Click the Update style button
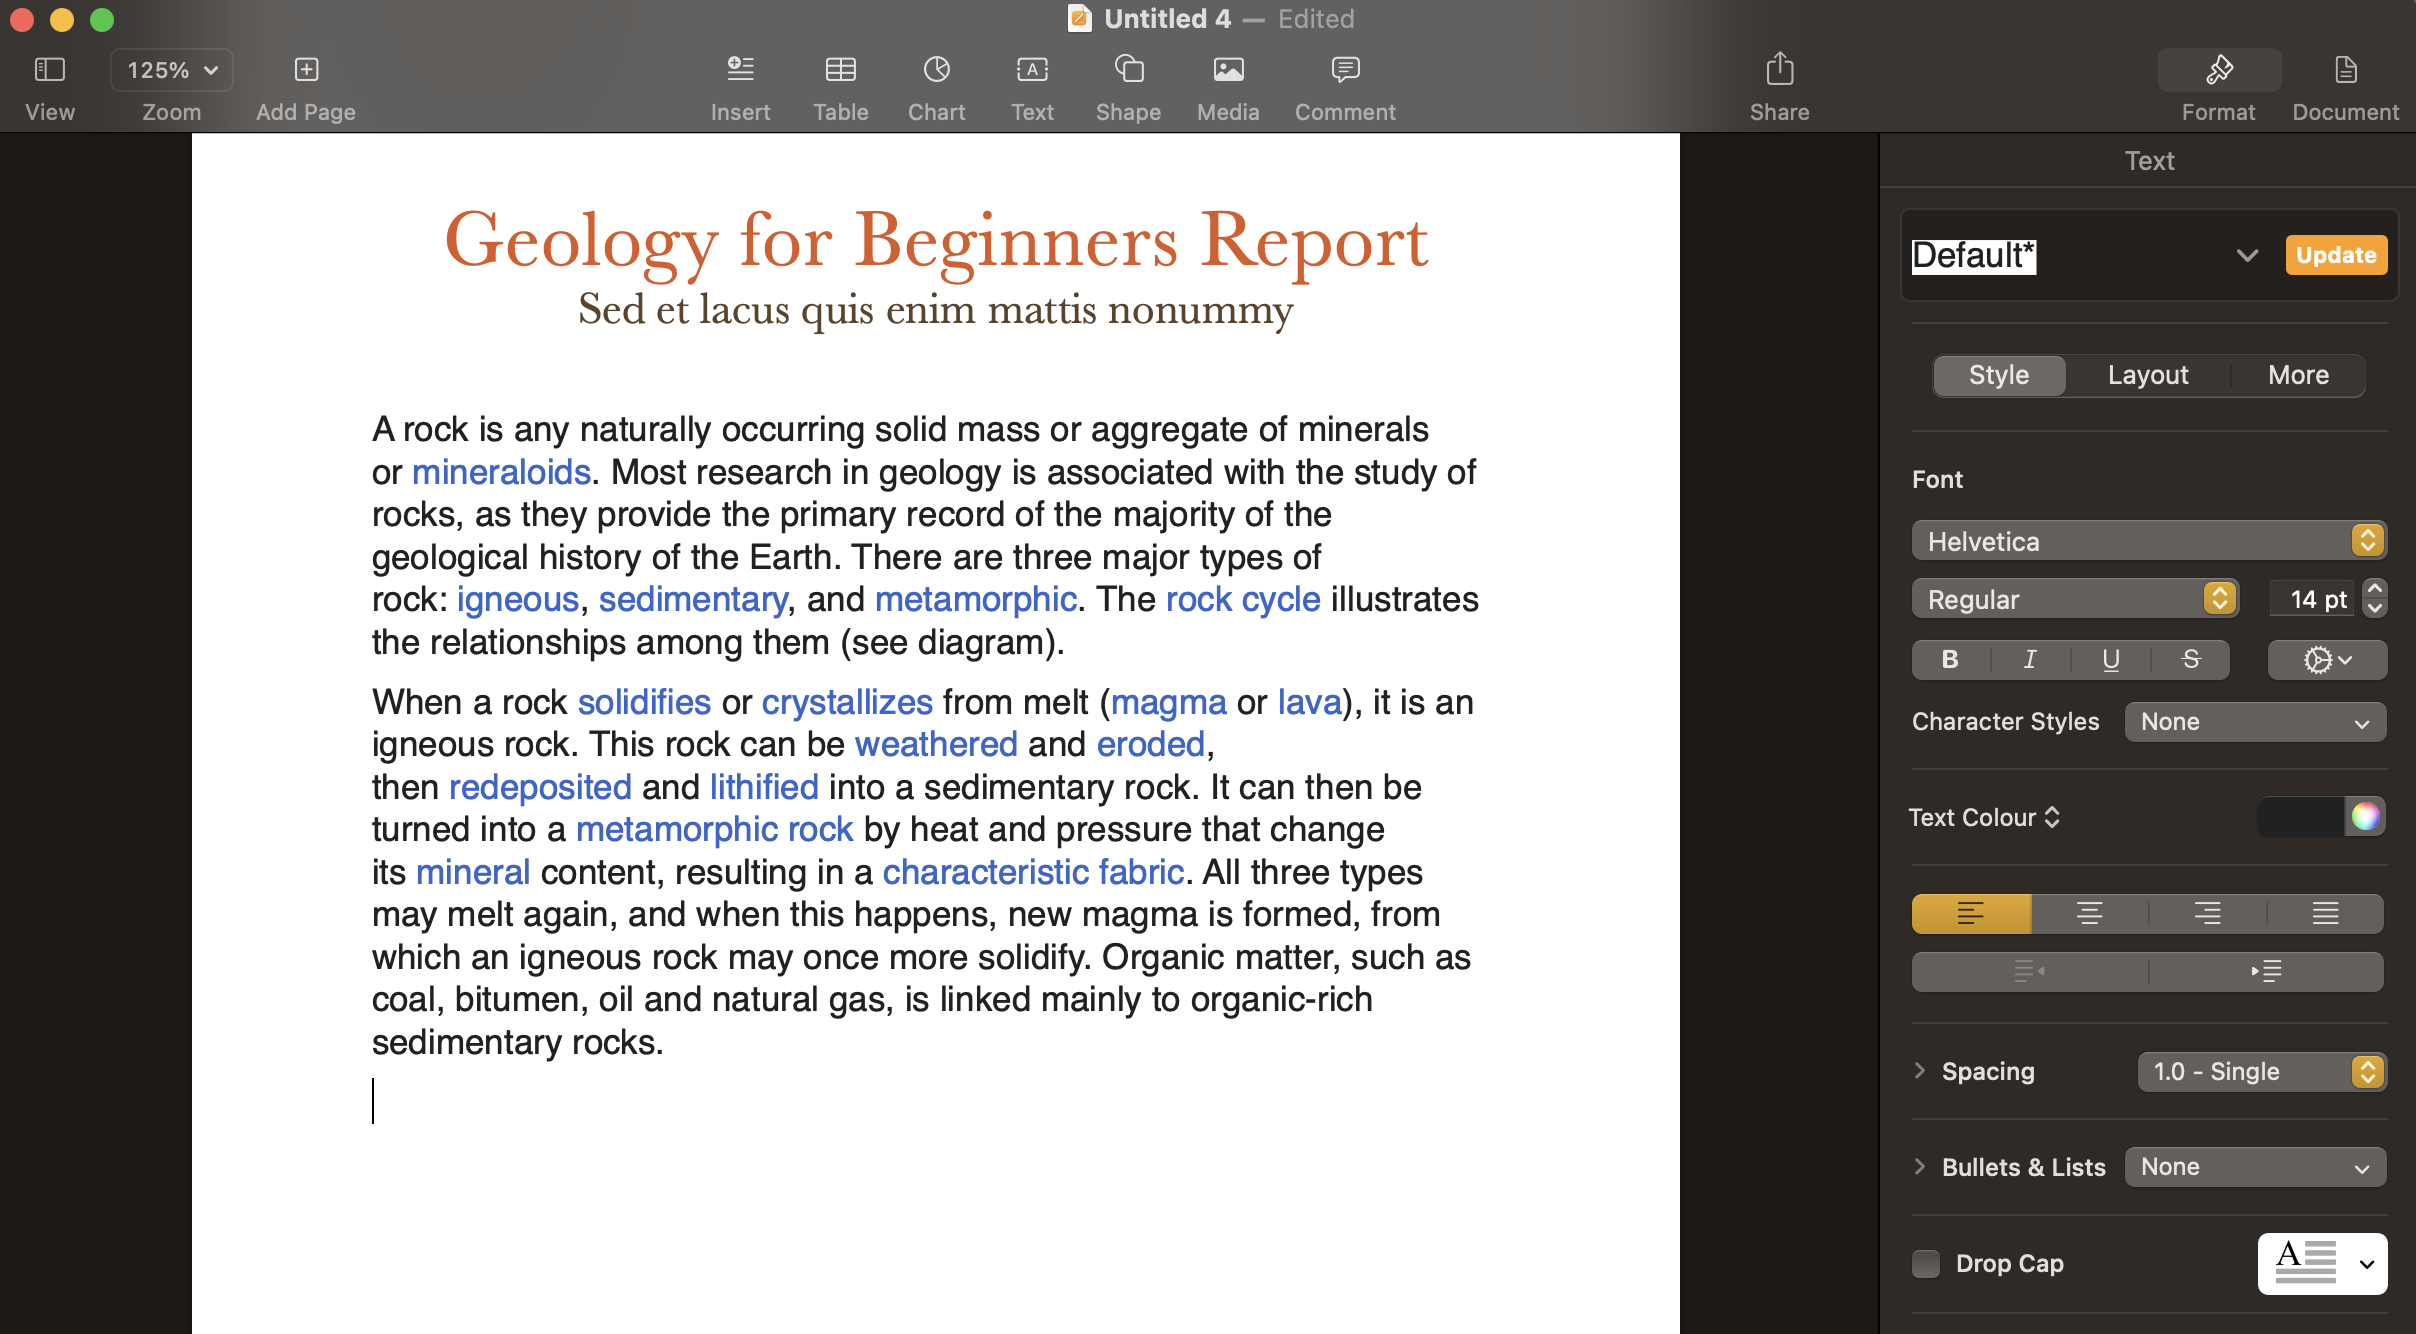 coord(2336,255)
